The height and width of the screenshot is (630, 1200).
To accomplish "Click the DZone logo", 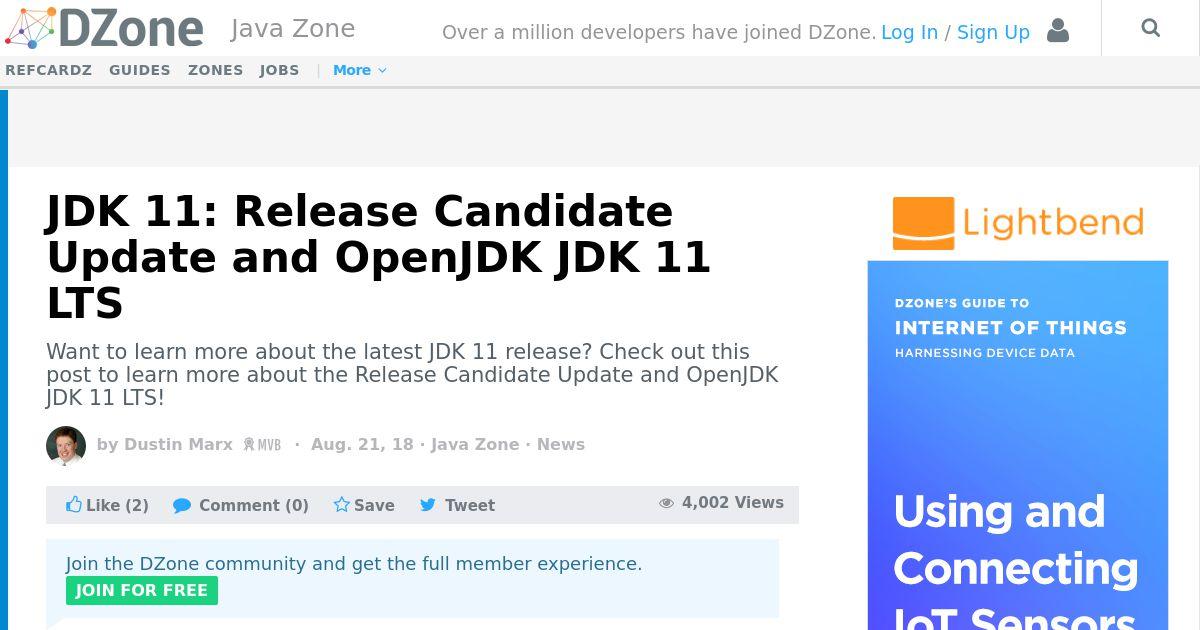I will tap(104, 28).
